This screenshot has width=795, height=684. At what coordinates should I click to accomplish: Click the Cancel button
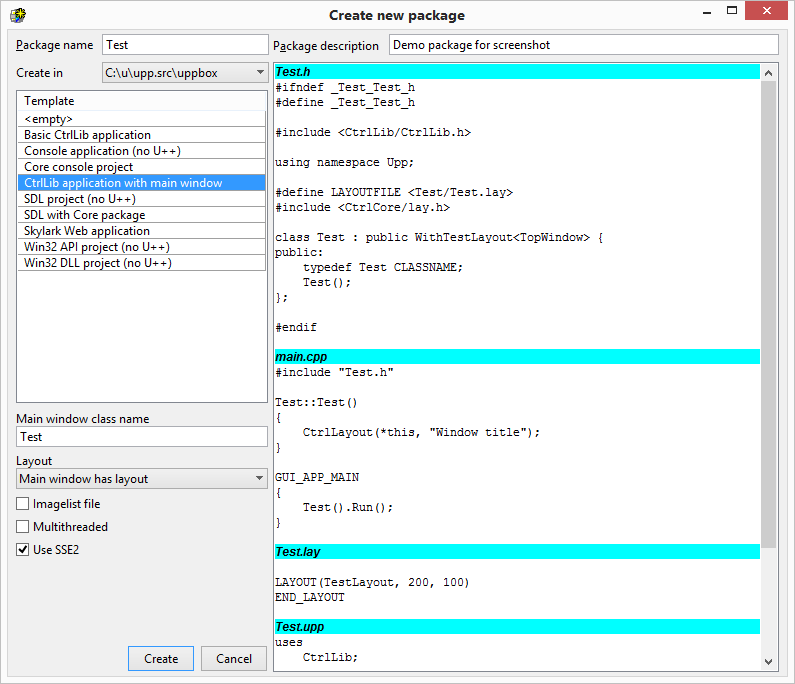[234, 659]
